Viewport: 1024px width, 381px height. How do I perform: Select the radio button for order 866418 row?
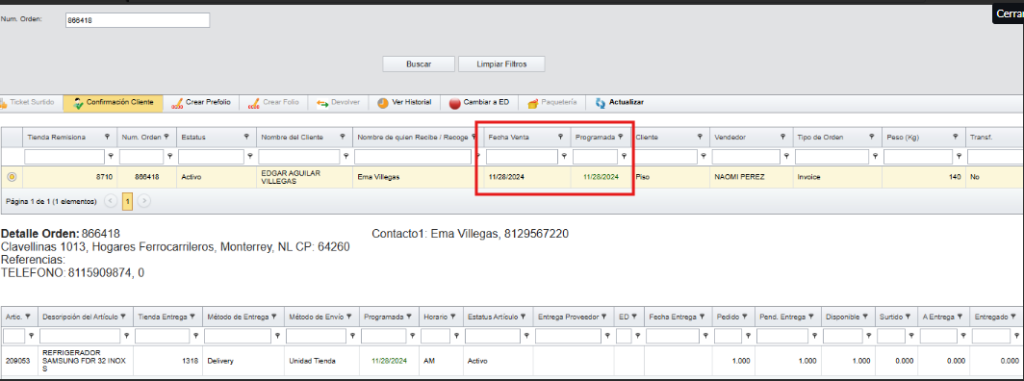tap(11, 176)
